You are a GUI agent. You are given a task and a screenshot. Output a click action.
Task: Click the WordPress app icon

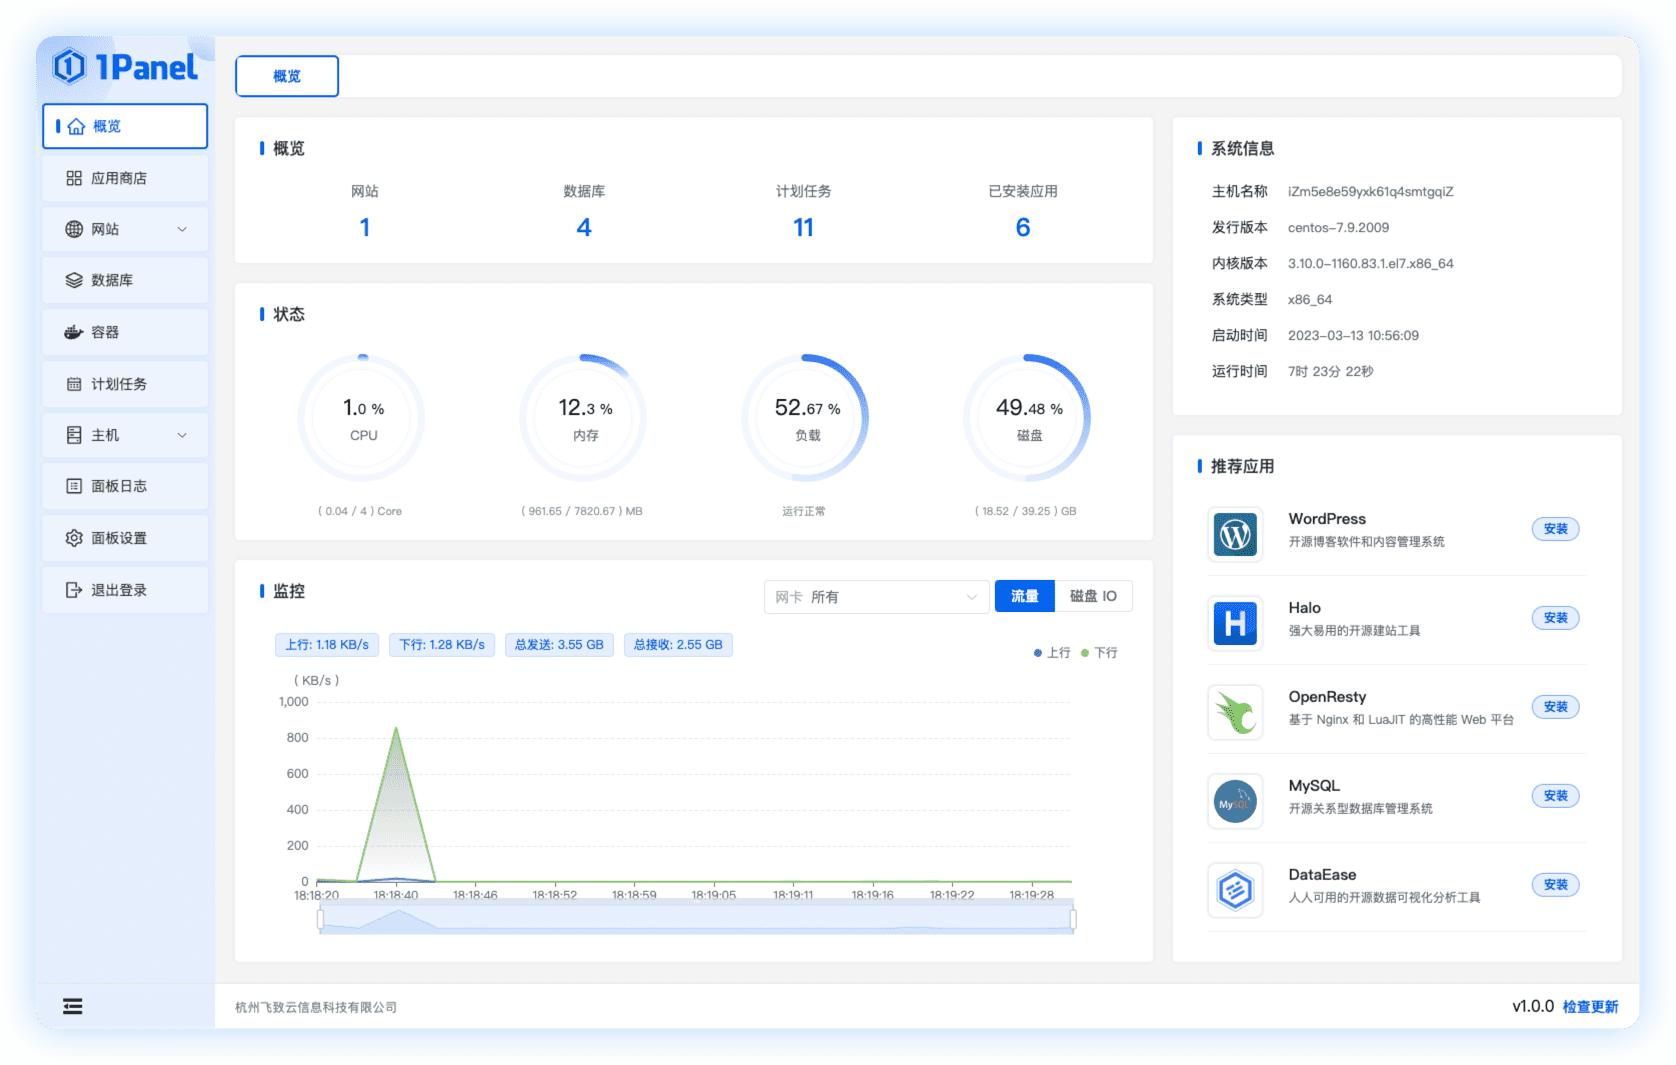[x=1235, y=535]
